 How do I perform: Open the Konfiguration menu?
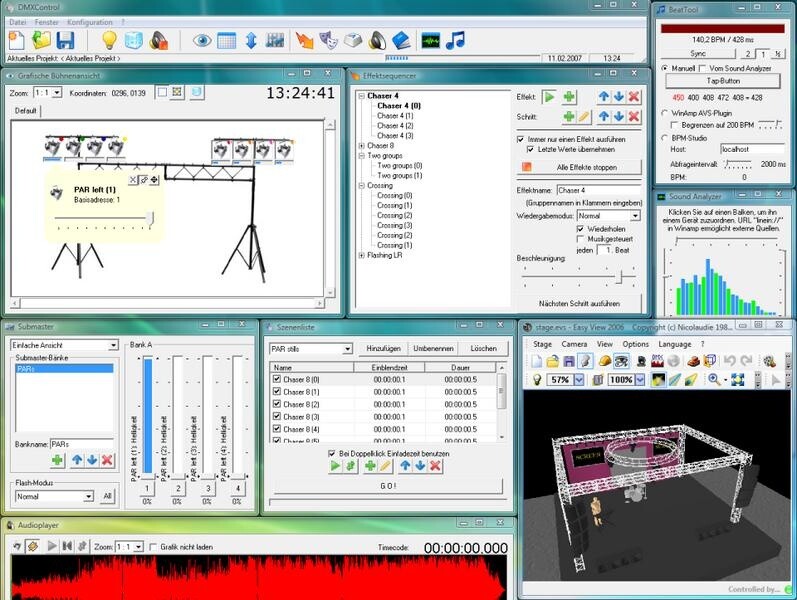90,21
